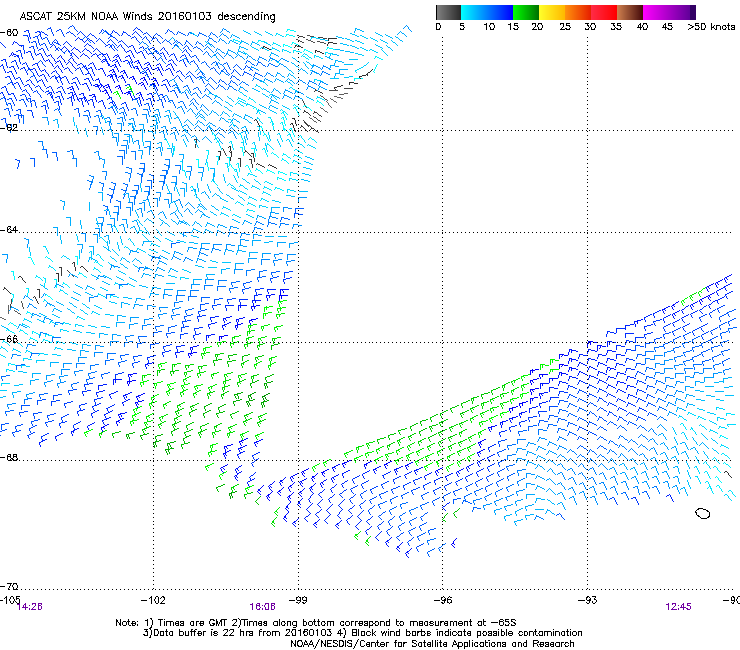Click the red 30-35 knots legend segment
The width and height of the screenshot is (740, 650).
tap(604, 12)
